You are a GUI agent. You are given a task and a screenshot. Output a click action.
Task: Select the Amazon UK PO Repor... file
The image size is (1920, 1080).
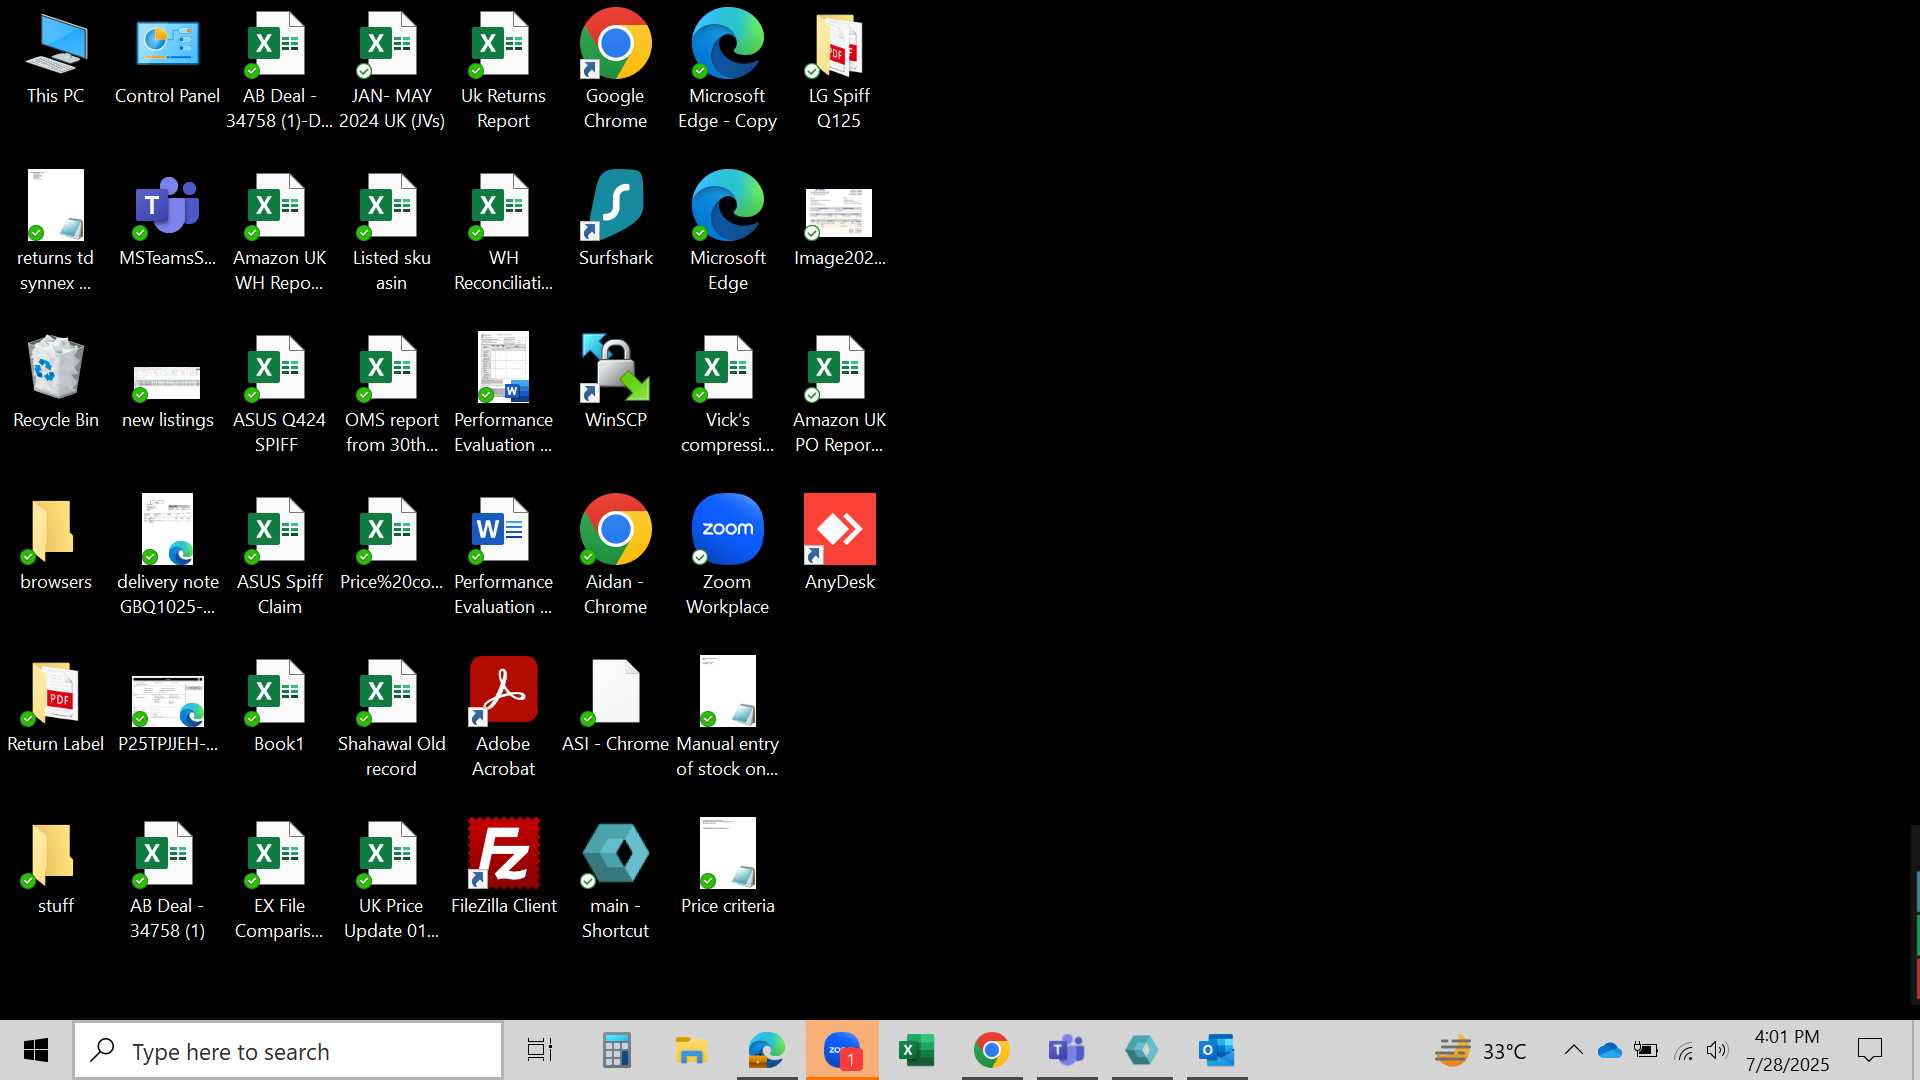(839, 394)
